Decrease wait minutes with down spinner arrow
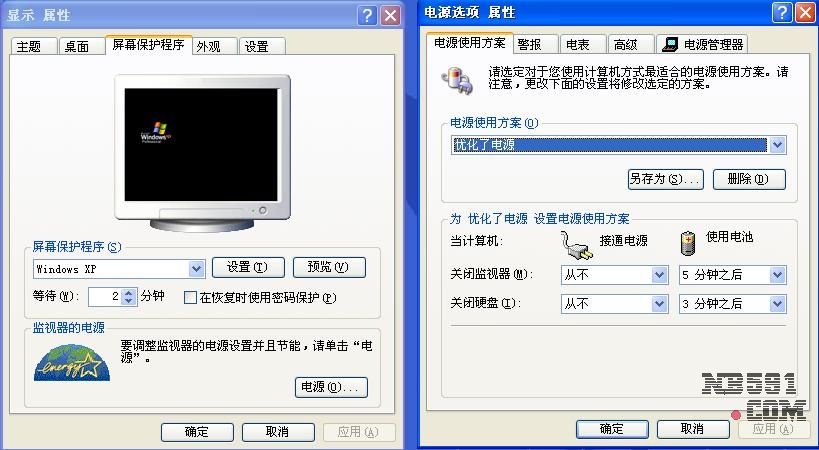819x450 pixels. click(x=129, y=301)
